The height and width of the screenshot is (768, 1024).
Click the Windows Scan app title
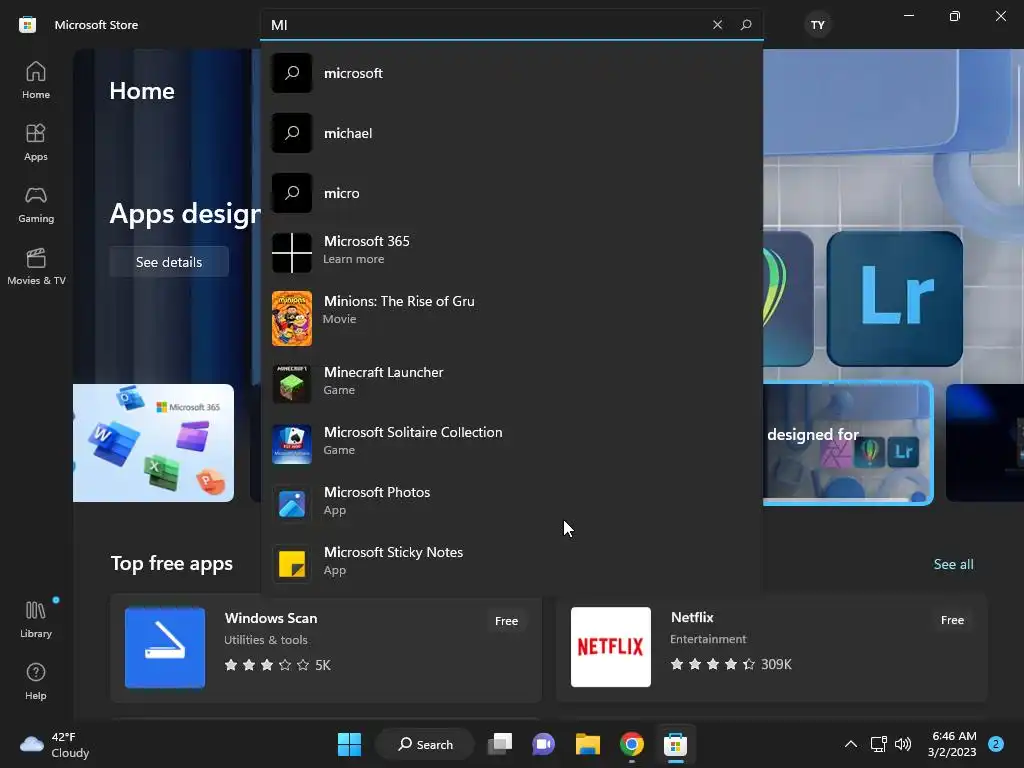coord(271,618)
